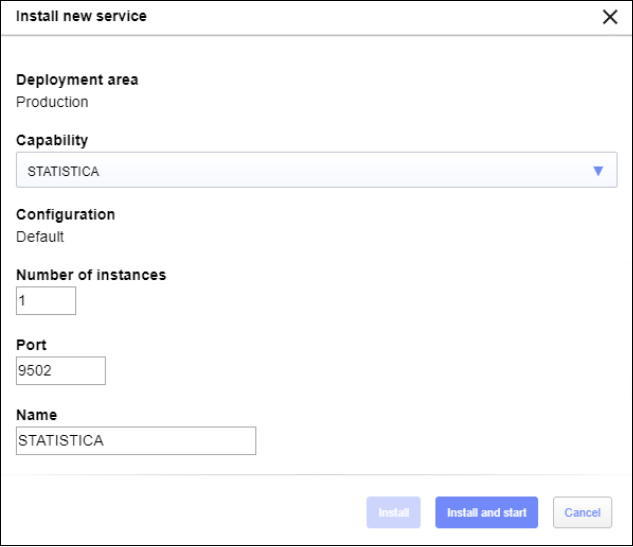Image resolution: width=633 pixels, height=547 pixels.
Task: Click the value 1 in instances box
Action: click(22, 301)
